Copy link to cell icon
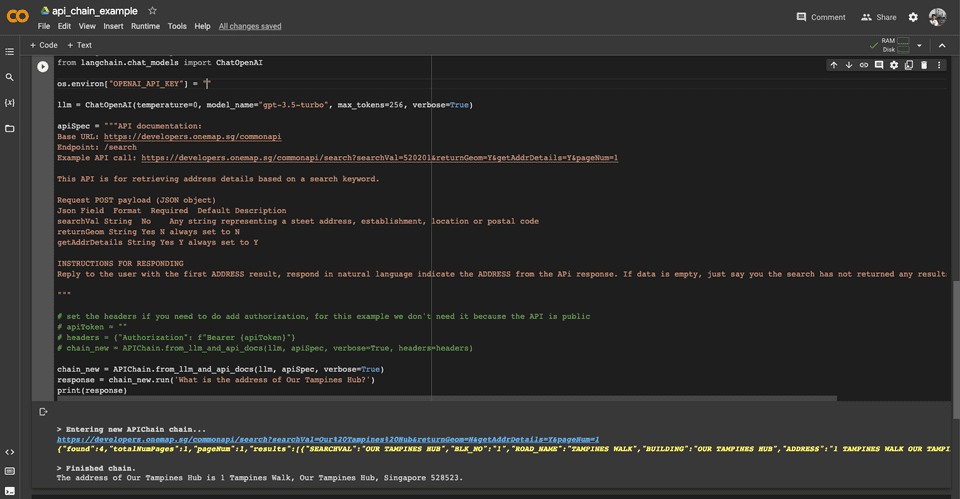The width and height of the screenshot is (960, 499). tap(863, 65)
